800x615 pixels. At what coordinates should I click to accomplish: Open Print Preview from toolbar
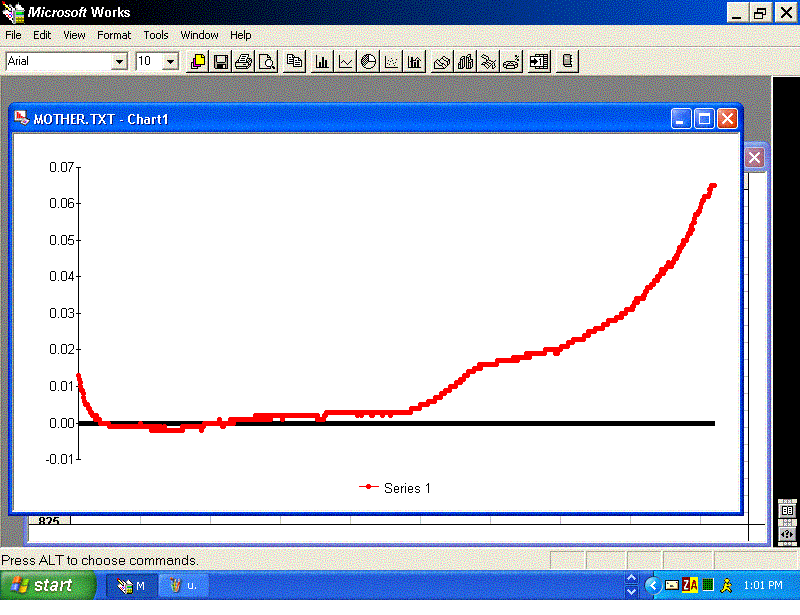click(267, 62)
